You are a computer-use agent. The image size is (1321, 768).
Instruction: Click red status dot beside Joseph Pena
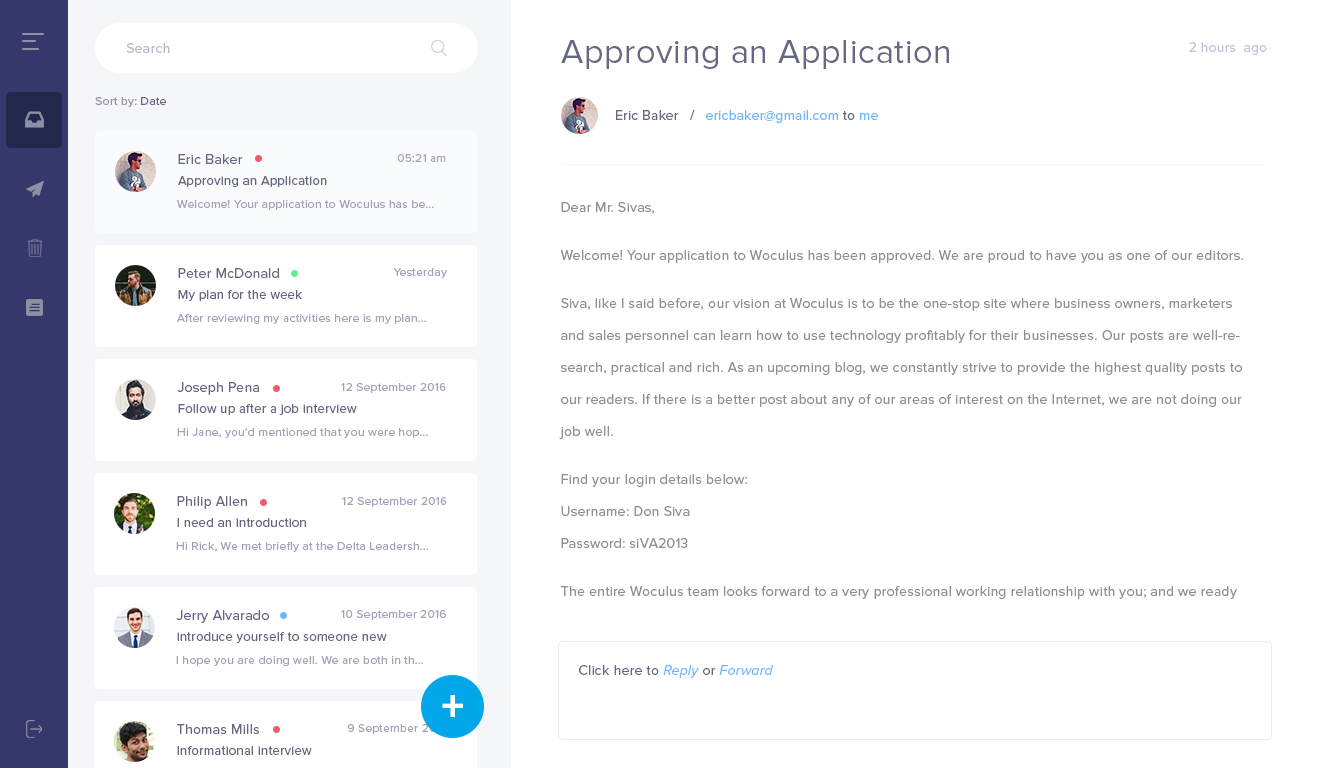[x=276, y=388]
